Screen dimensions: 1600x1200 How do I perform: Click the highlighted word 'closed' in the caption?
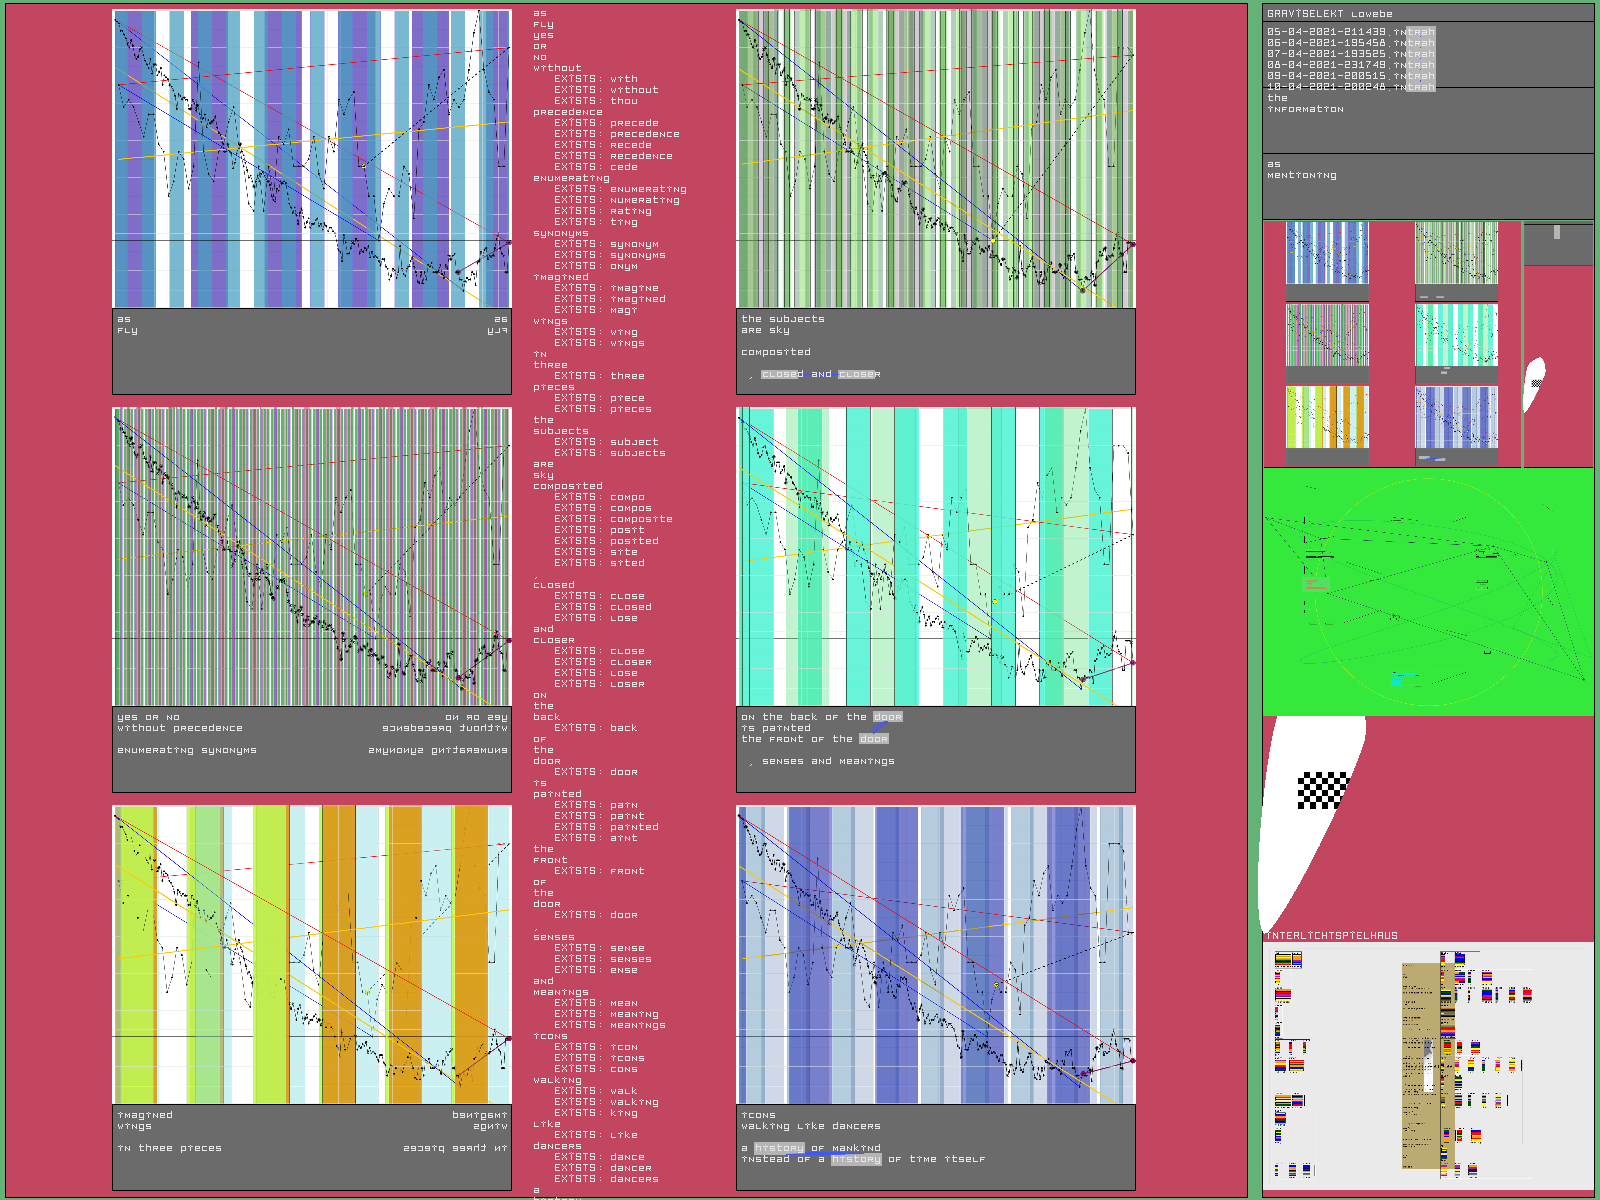point(782,375)
